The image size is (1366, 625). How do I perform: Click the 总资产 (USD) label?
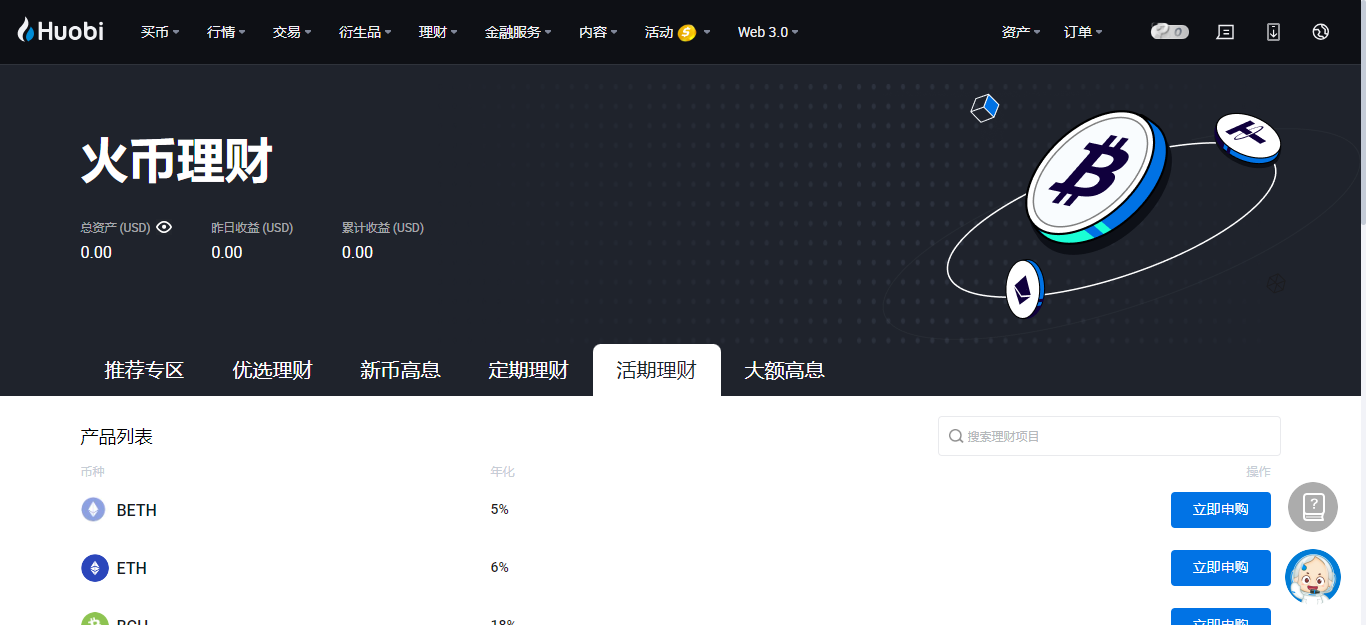(116, 228)
